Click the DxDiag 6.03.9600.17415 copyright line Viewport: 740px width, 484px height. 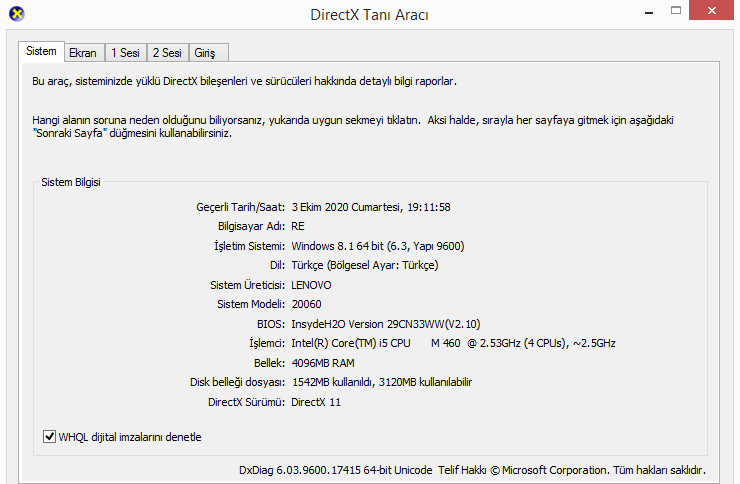472,470
